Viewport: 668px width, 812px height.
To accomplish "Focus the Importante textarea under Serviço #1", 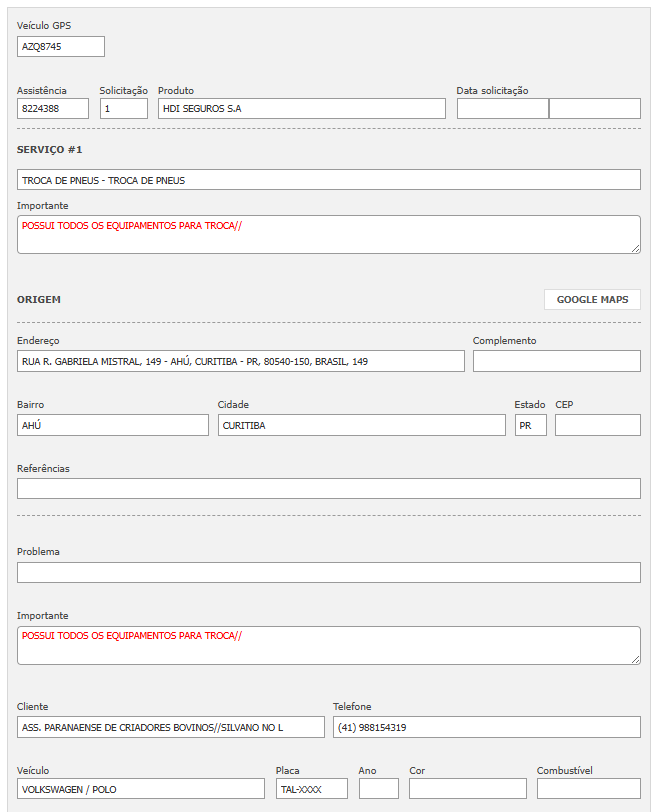I will pos(328,234).
